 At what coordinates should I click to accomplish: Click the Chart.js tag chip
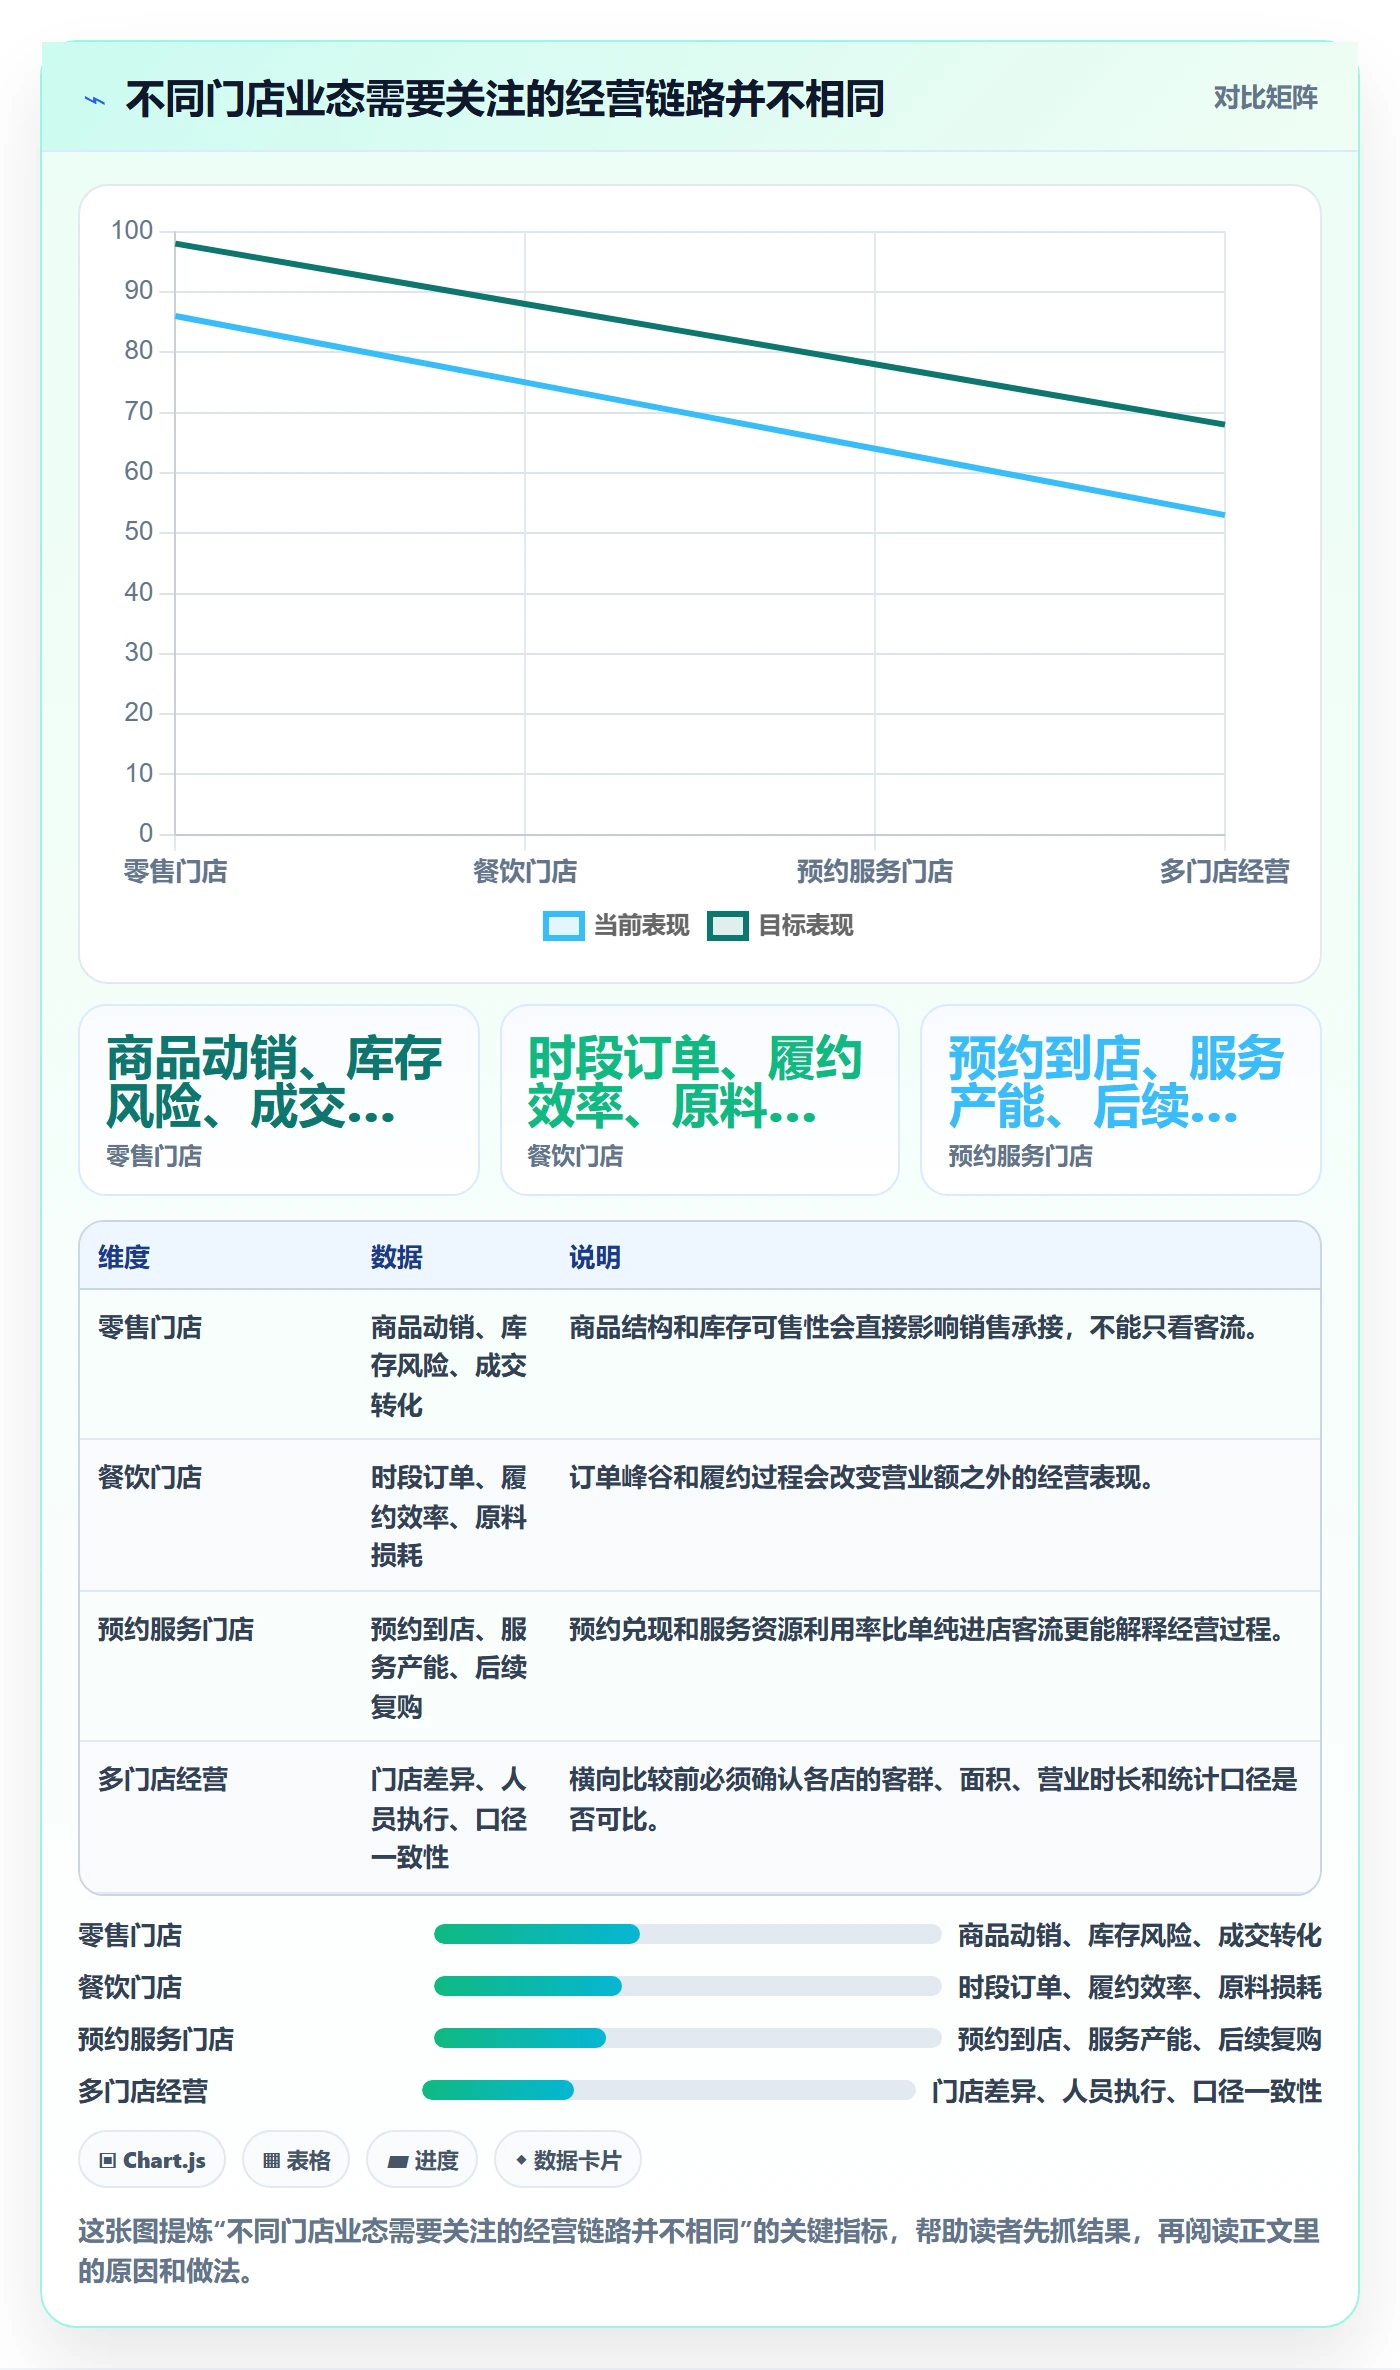(152, 2160)
